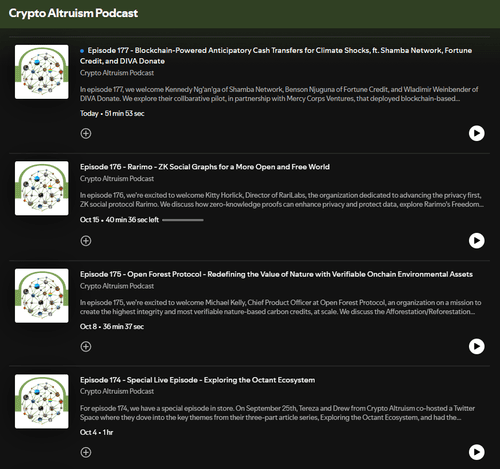Open Episode 175 Open Forest Protocol title
Screen dimensions: 500x469
coord(276,274)
